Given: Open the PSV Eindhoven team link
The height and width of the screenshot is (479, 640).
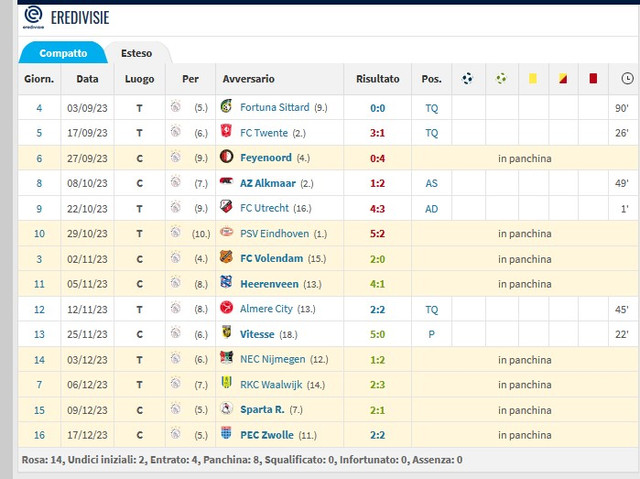Looking at the screenshot, I should tap(274, 234).
